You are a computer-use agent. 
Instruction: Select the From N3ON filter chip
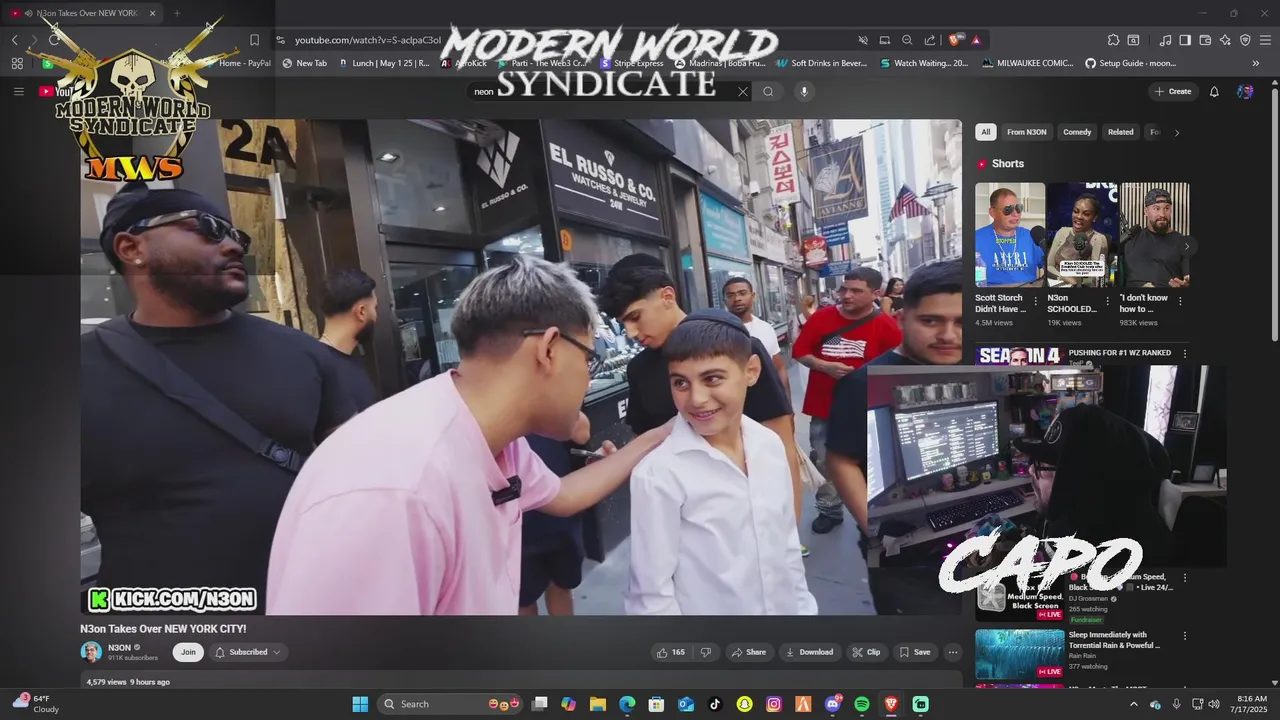pyautogui.click(x=1026, y=132)
